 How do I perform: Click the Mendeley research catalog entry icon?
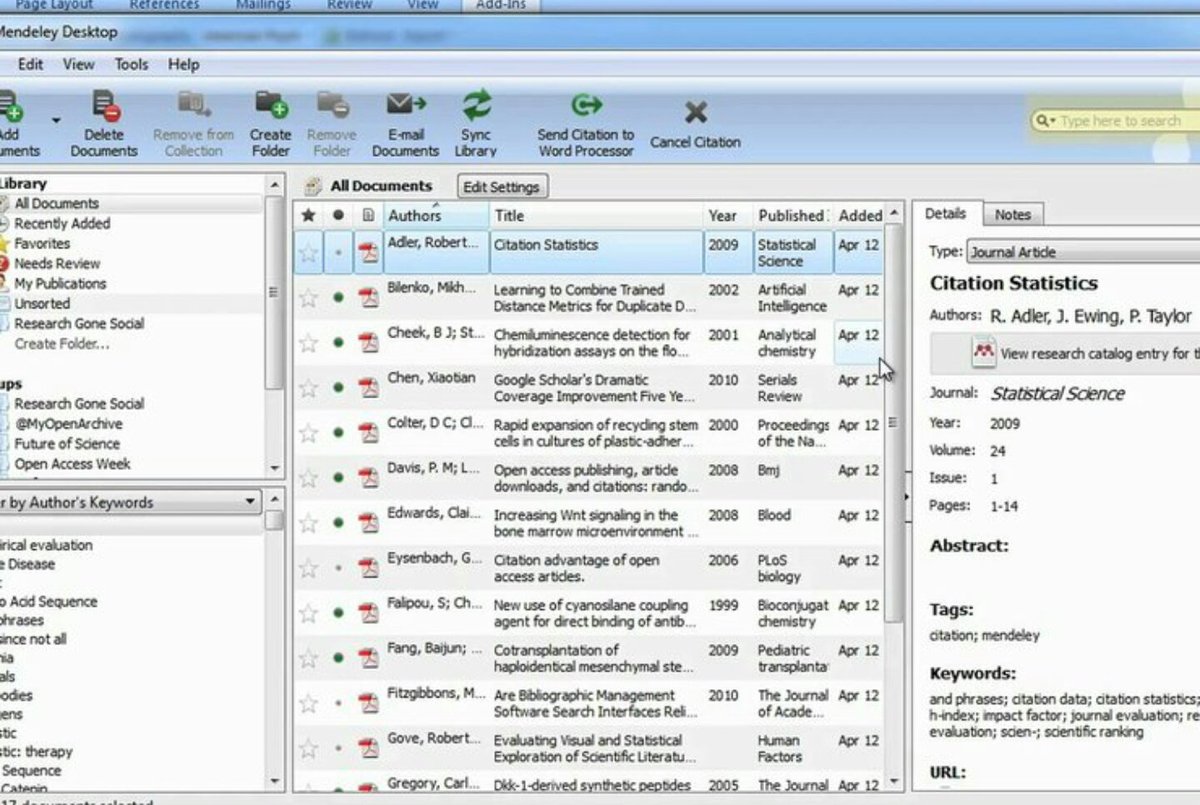[984, 352]
